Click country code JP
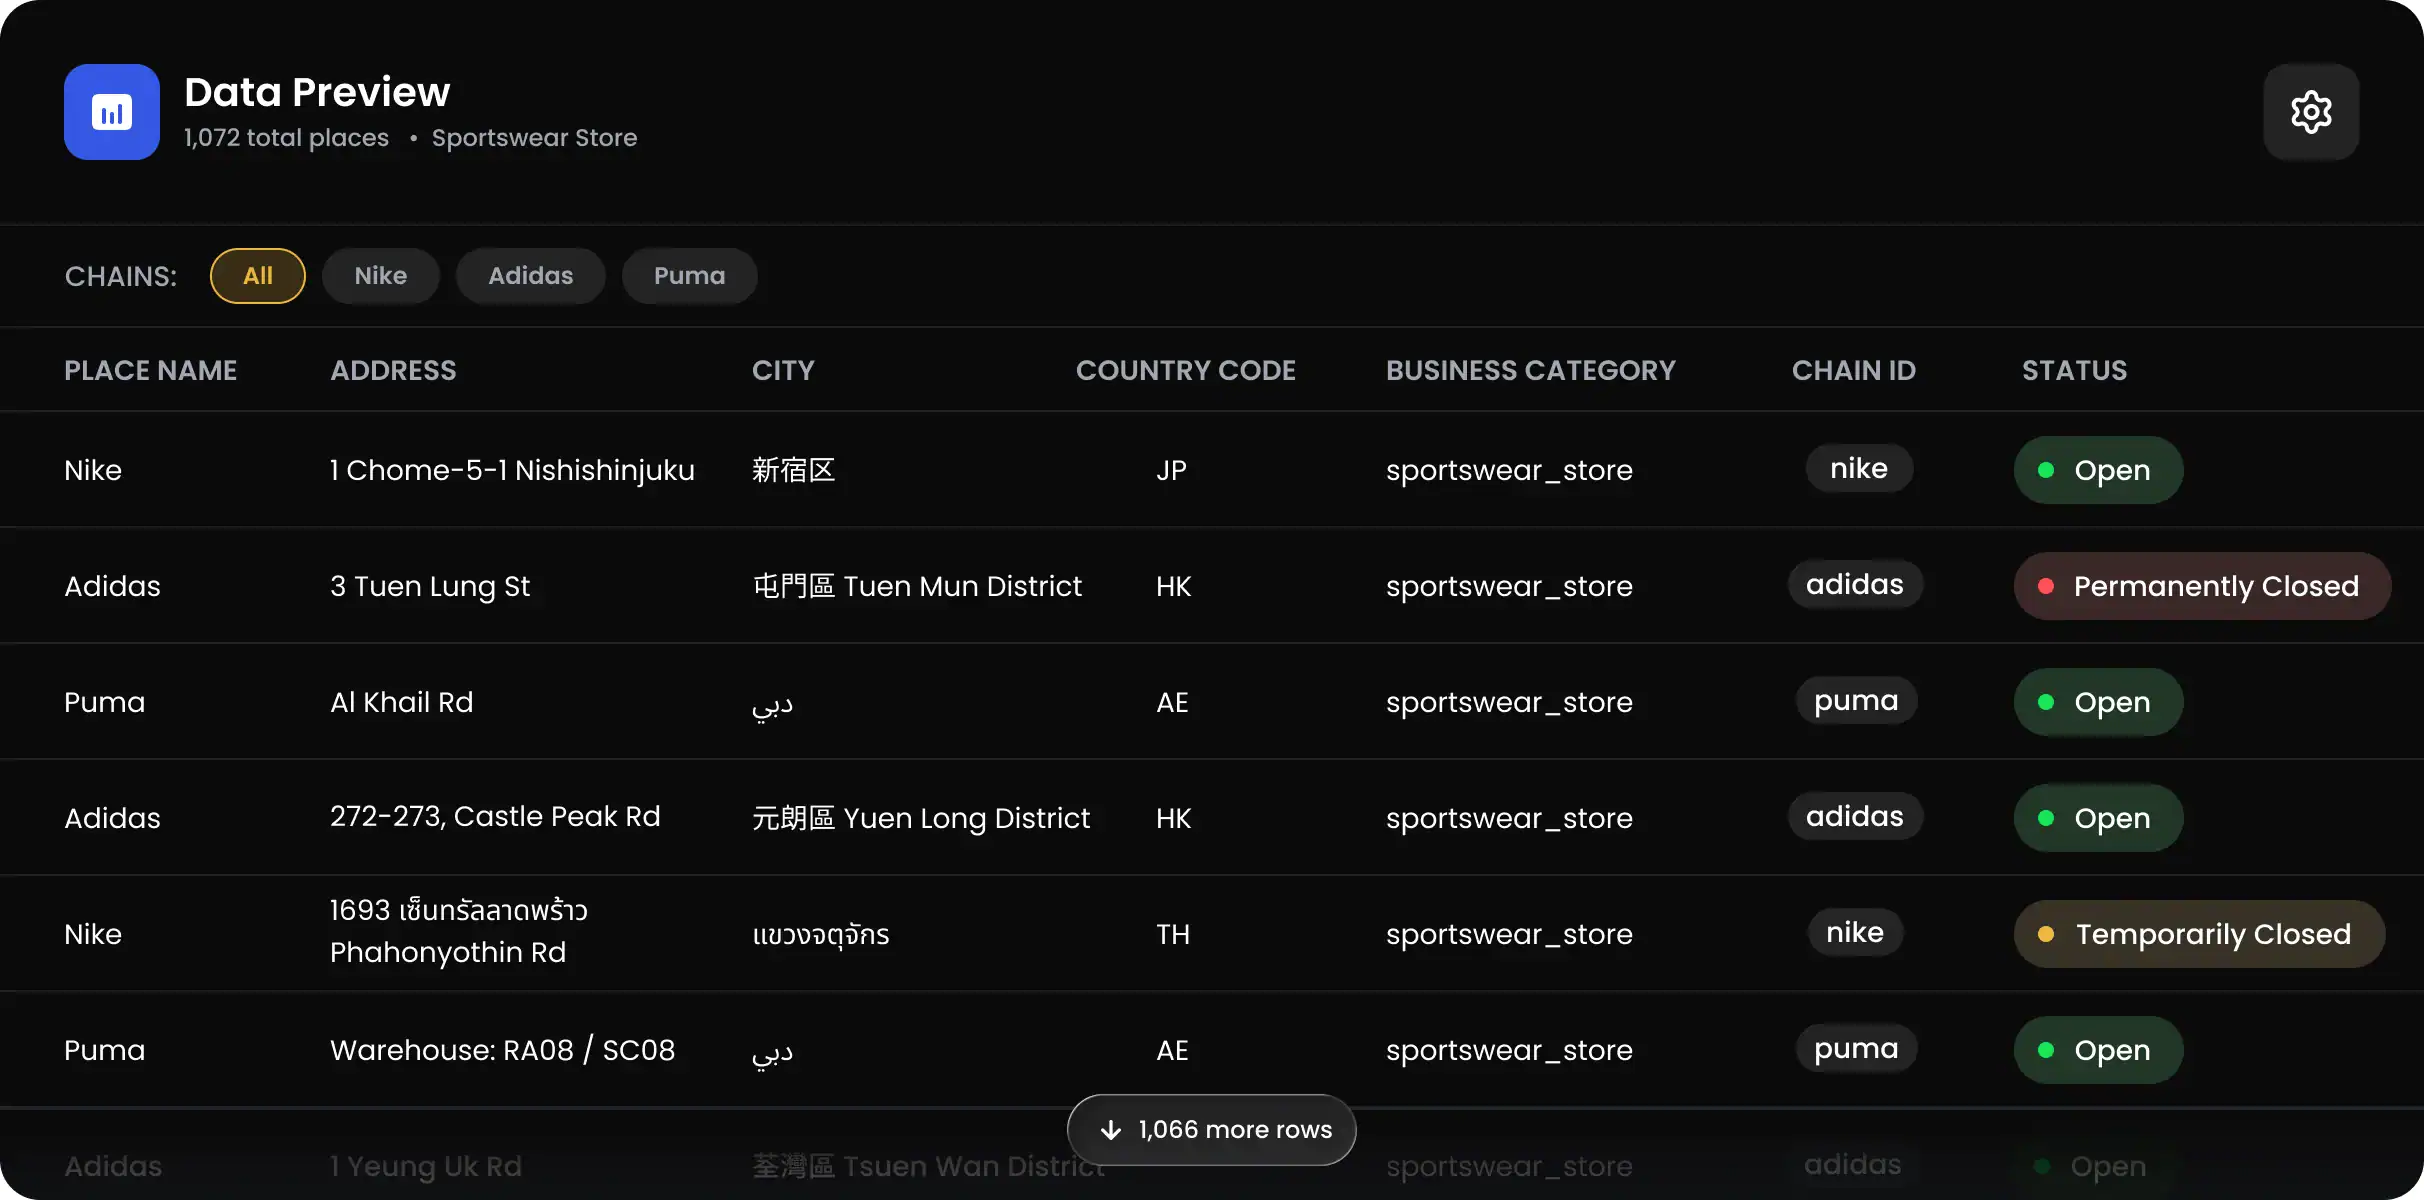 (x=1171, y=470)
